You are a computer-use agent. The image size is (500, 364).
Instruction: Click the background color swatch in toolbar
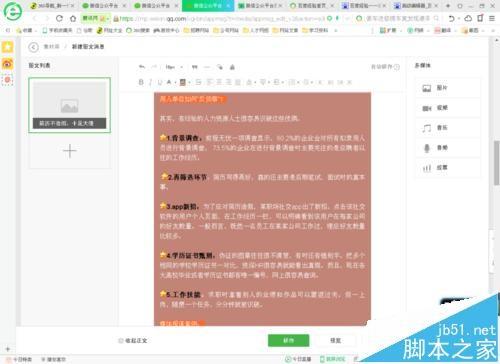coord(183,82)
